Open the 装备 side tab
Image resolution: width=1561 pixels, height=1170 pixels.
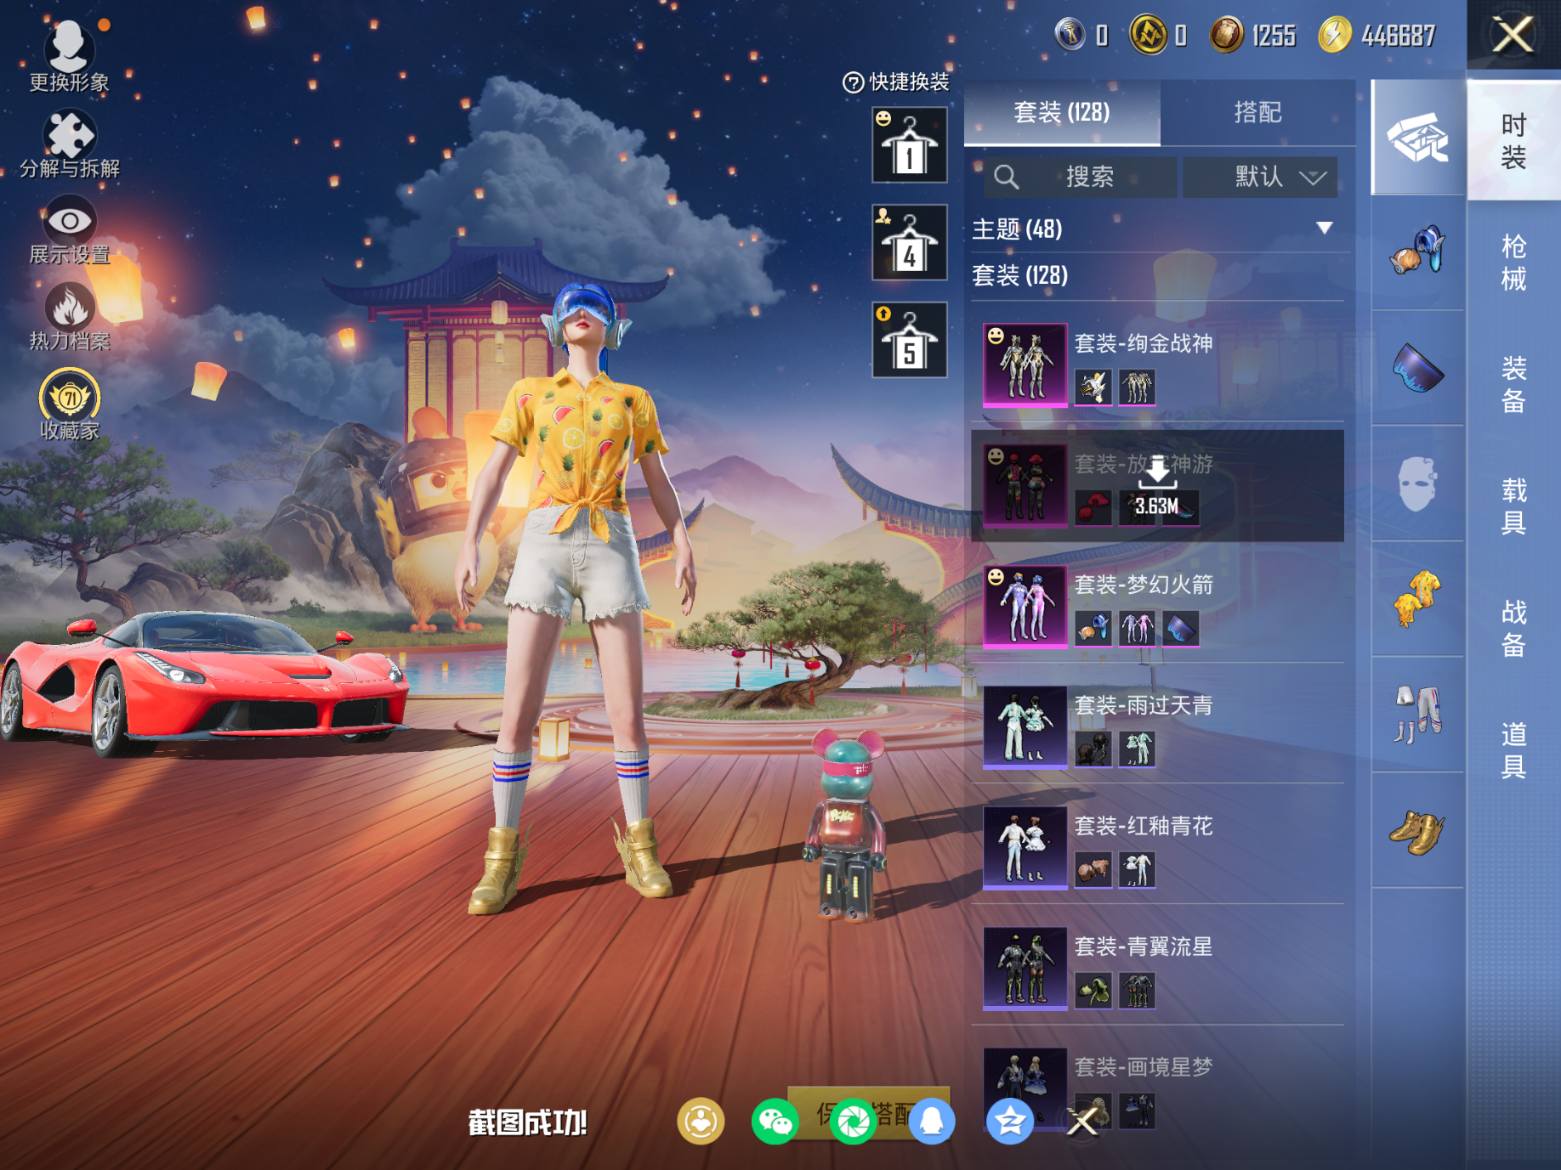[1514, 384]
